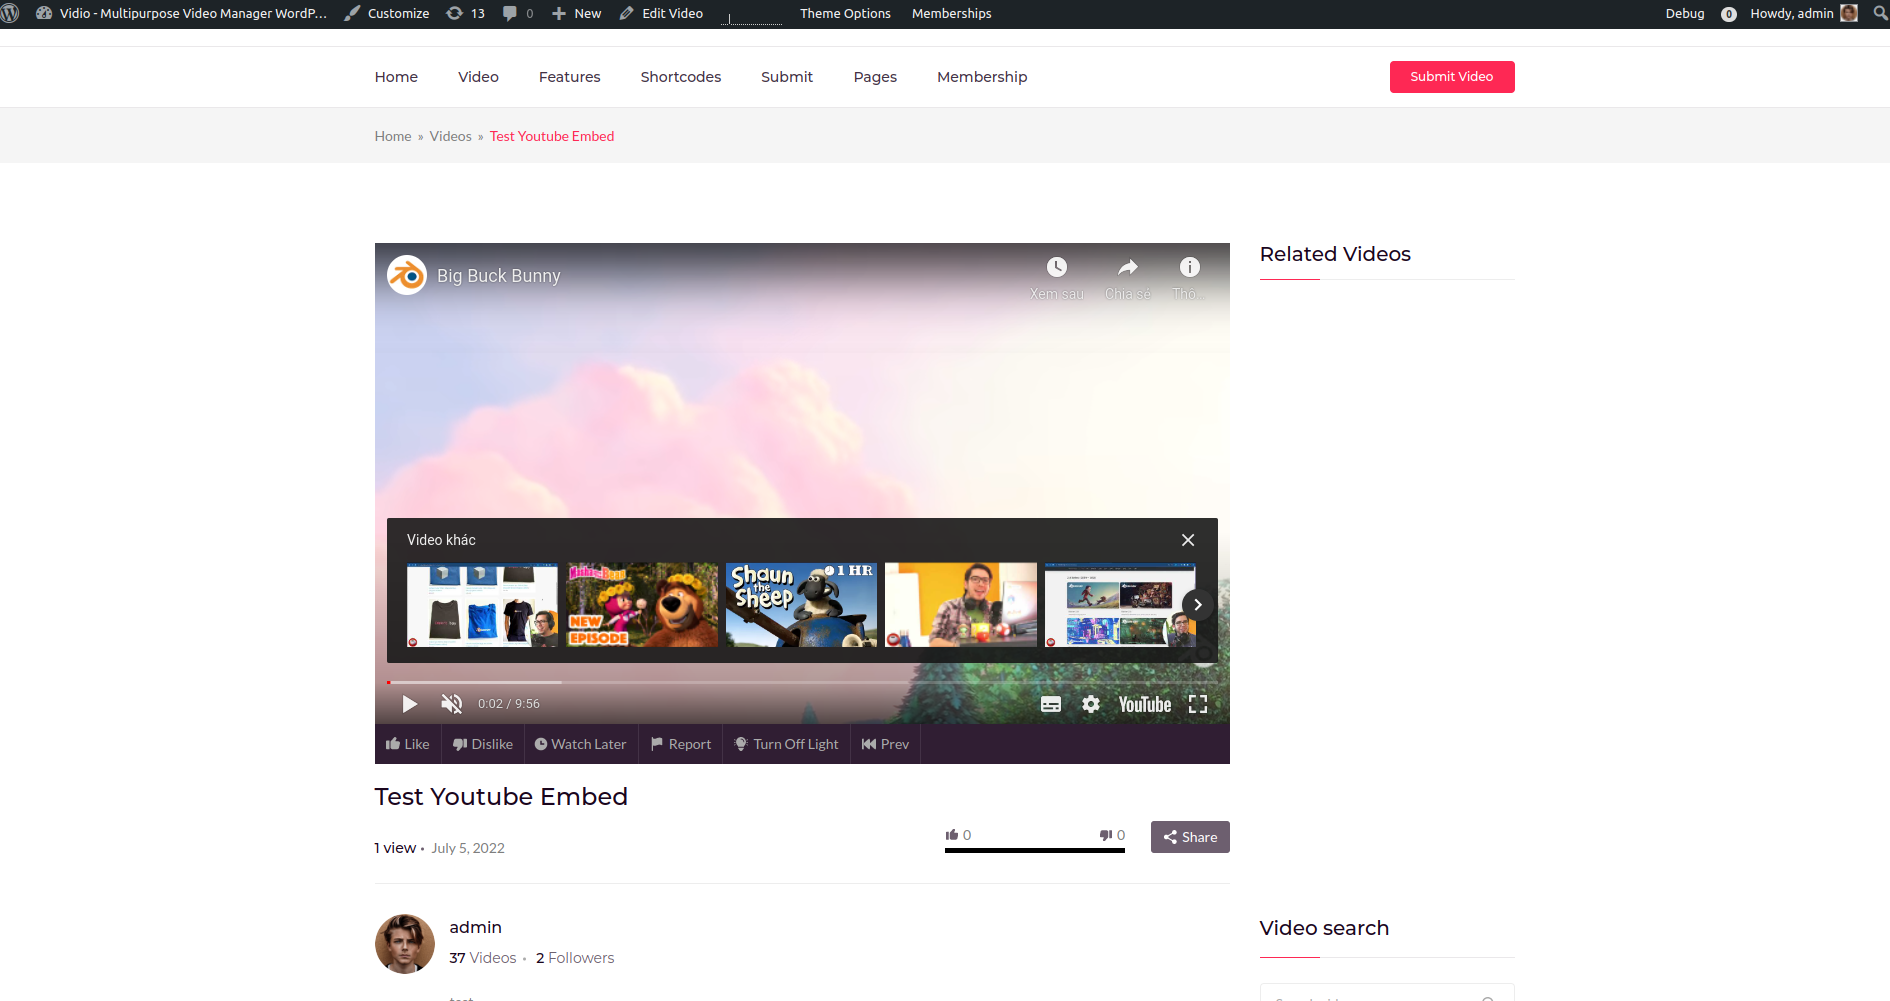
Task: Open the Debug admin bar item
Action: coord(1684,13)
